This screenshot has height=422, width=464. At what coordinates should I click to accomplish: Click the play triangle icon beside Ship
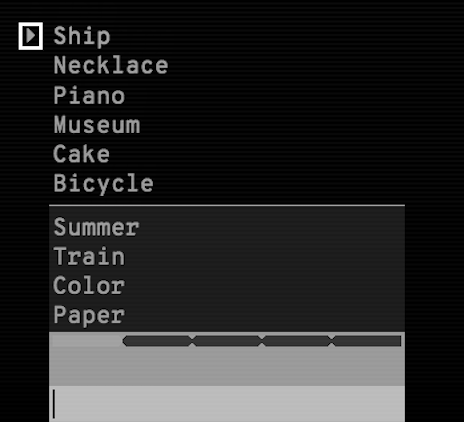point(31,36)
